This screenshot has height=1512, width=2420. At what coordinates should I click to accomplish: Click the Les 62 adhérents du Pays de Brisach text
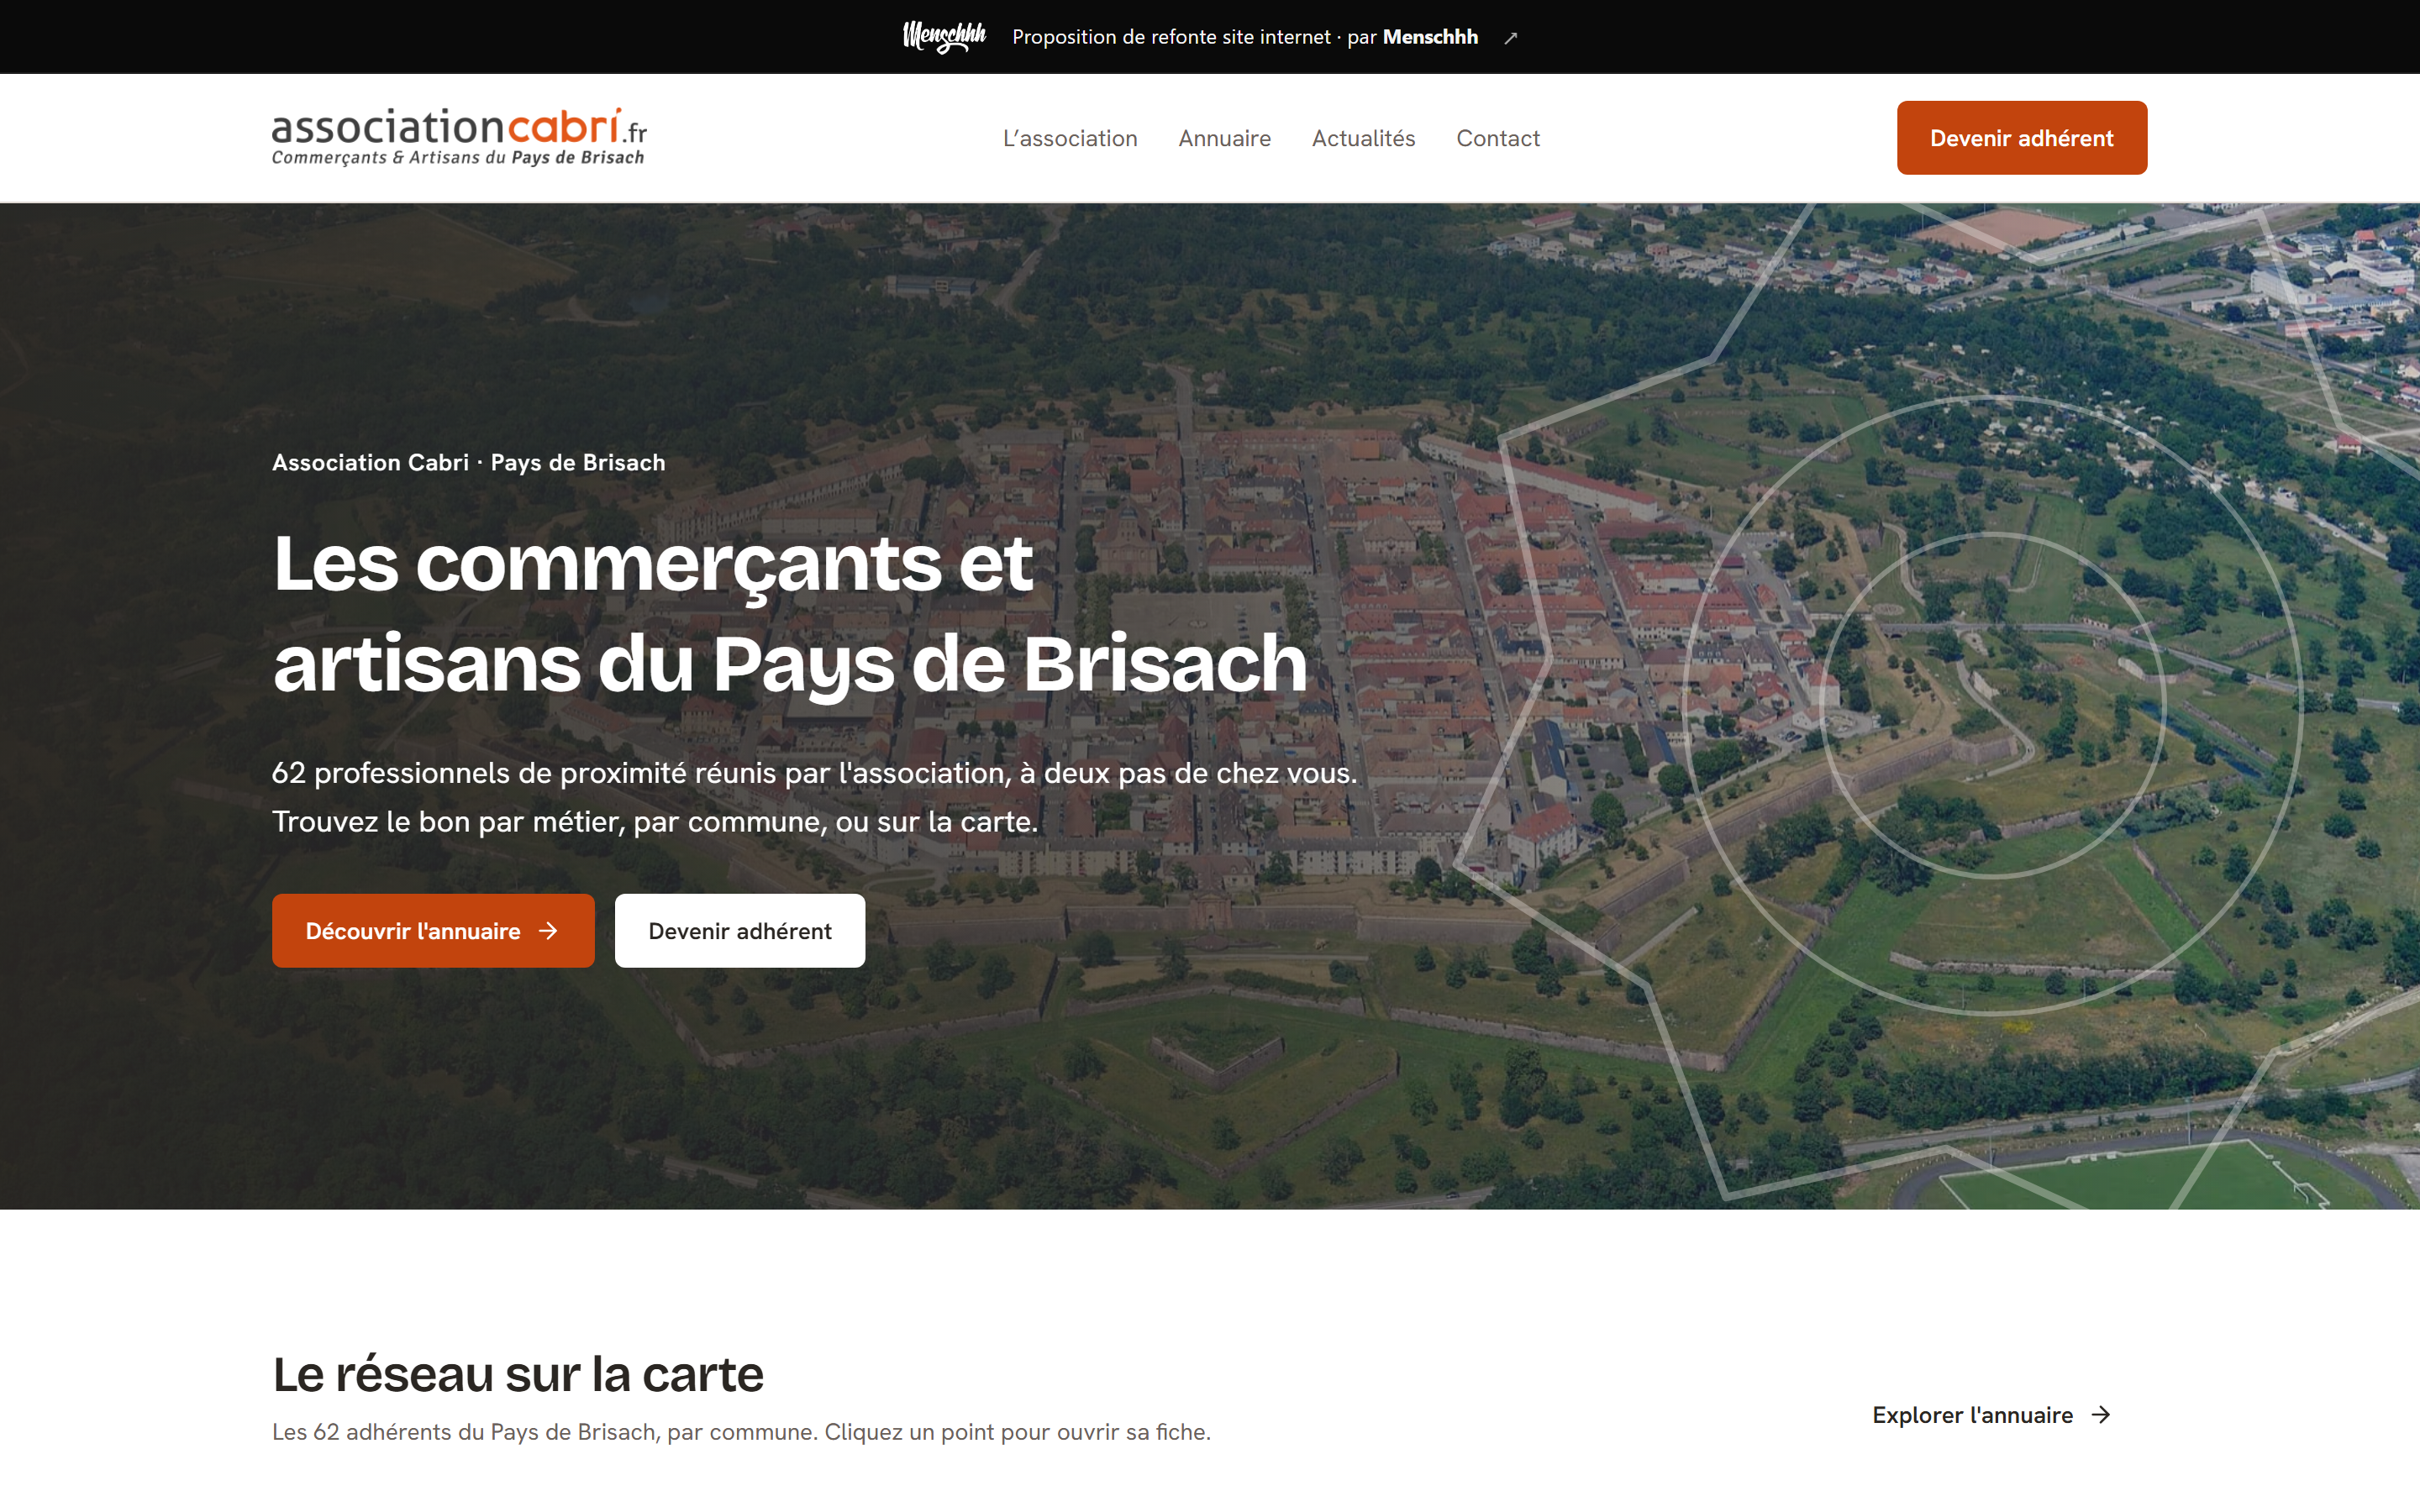(x=741, y=1432)
